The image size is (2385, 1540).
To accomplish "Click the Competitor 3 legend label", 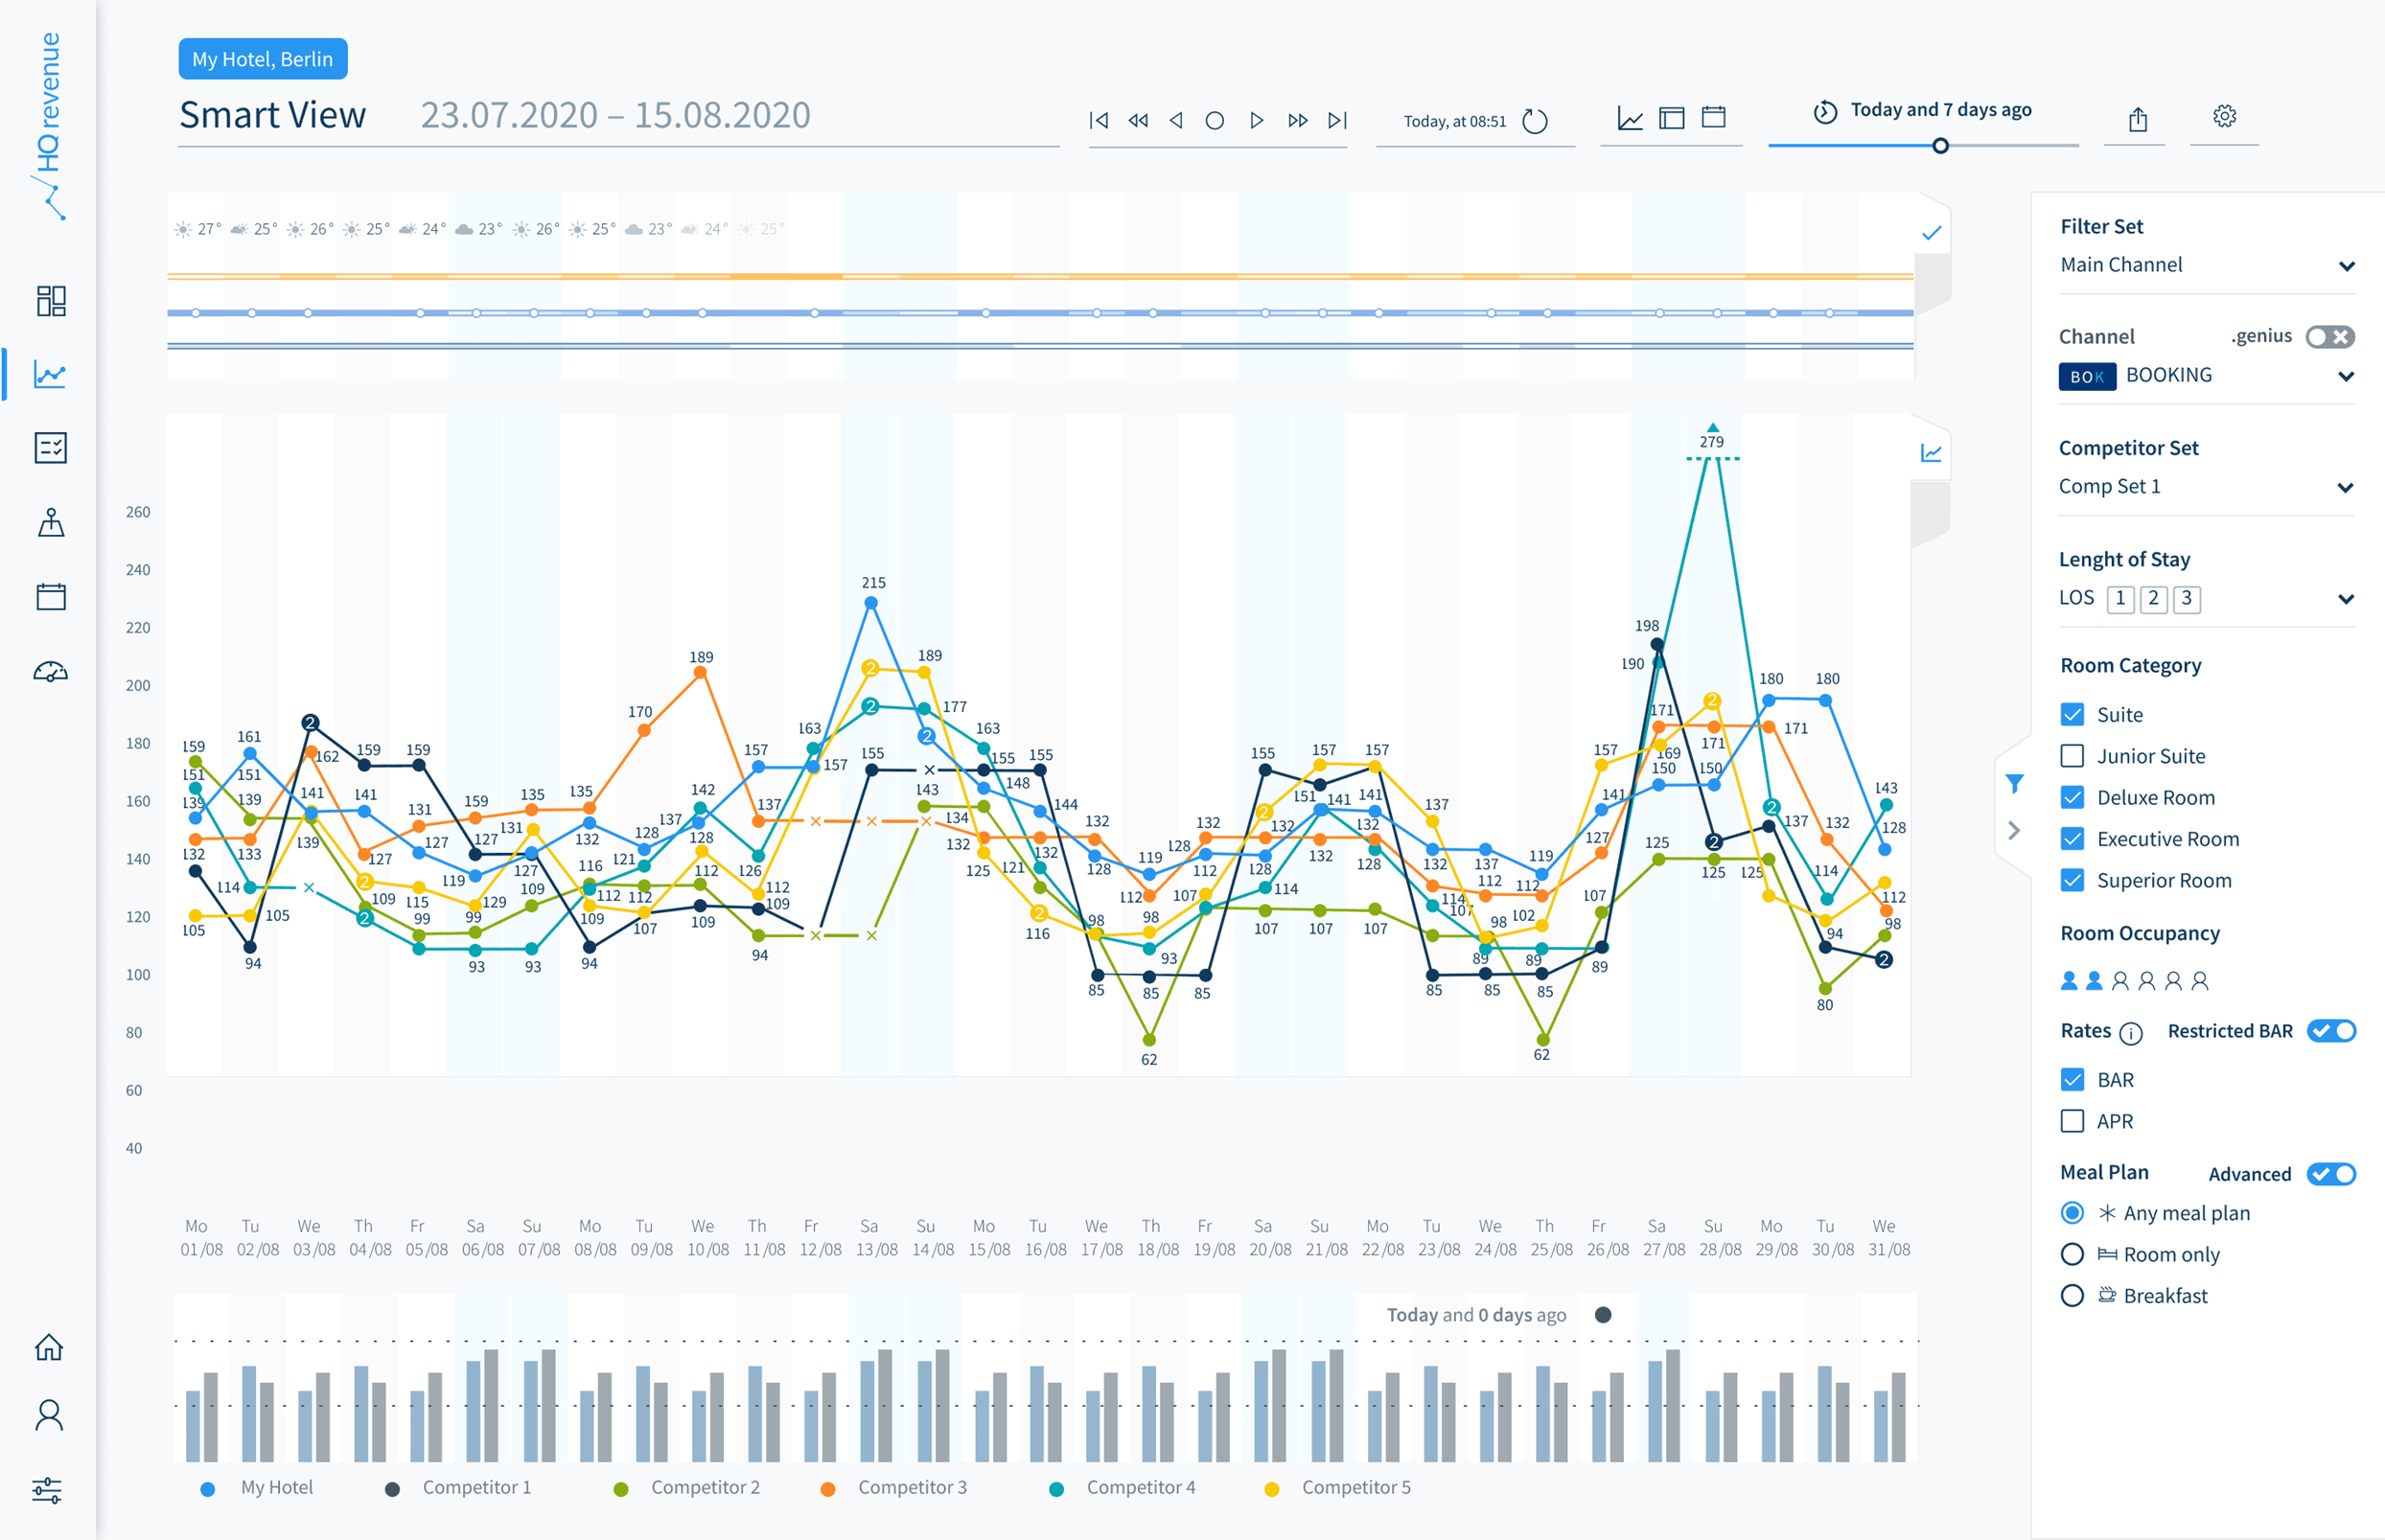I will tap(911, 1487).
